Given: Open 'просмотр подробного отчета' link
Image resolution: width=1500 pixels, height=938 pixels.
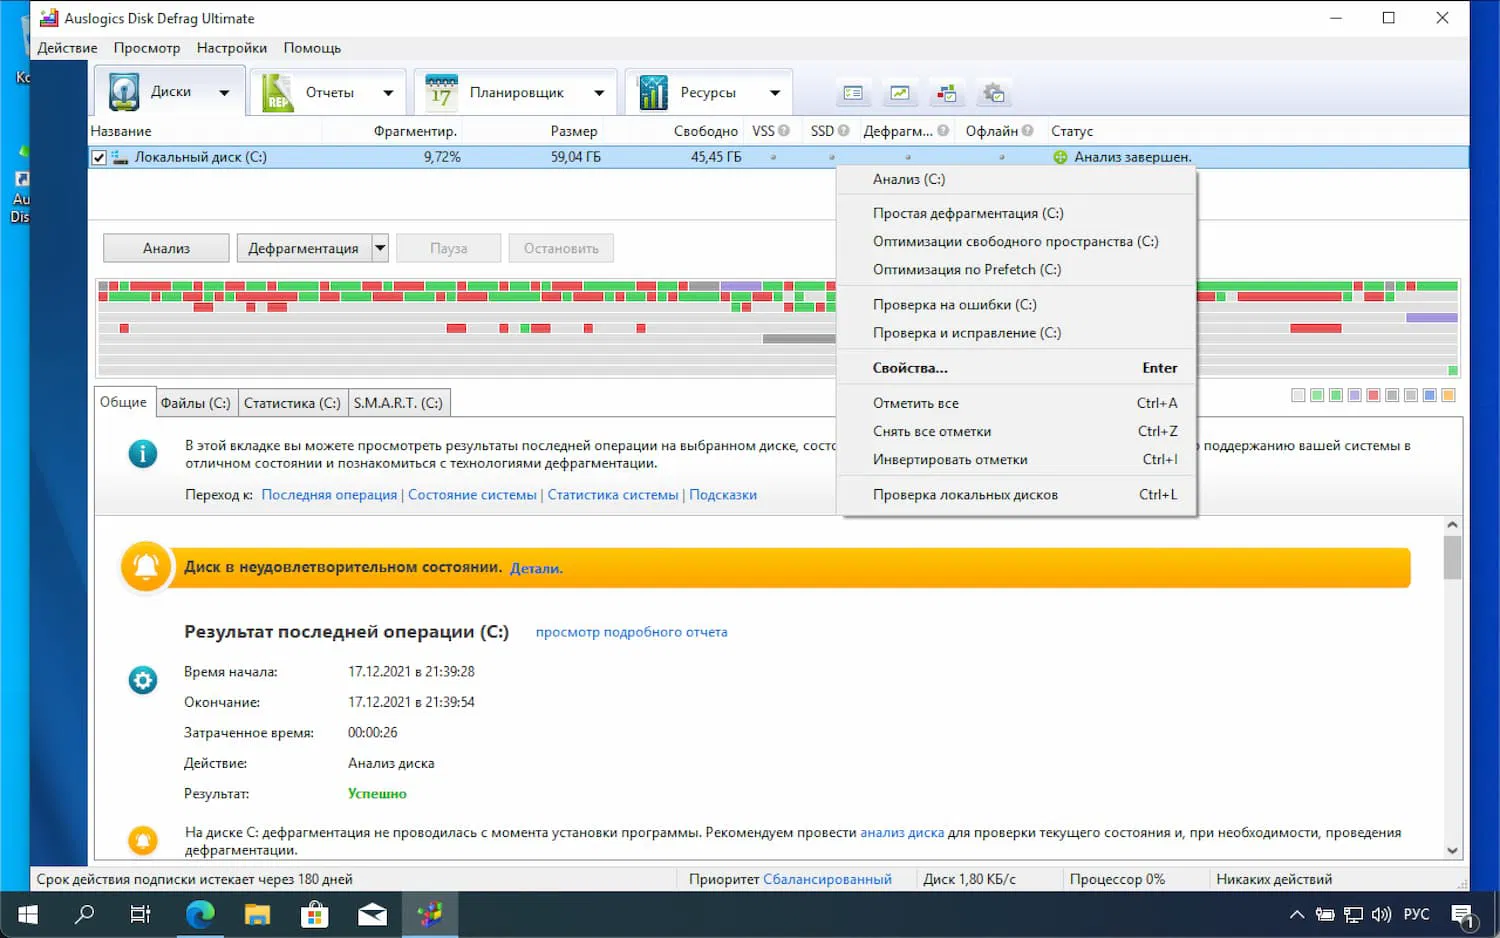Looking at the screenshot, I should pos(630,632).
